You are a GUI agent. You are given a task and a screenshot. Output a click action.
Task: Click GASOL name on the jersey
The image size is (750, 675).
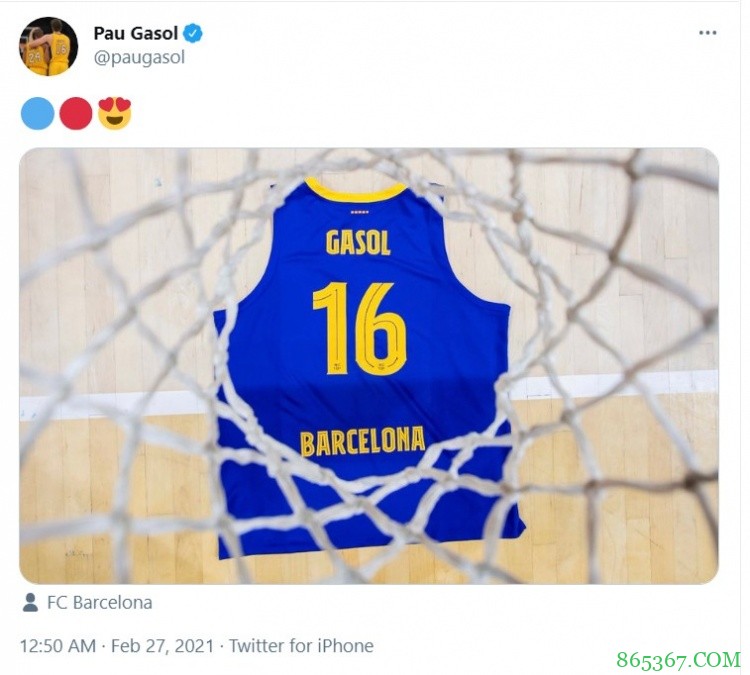point(358,242)
